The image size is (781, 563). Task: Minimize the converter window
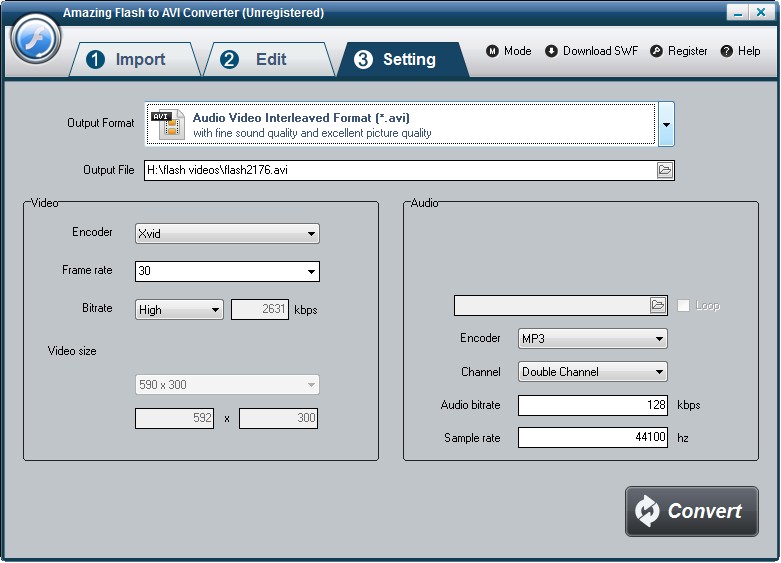(x=738, y=12)
